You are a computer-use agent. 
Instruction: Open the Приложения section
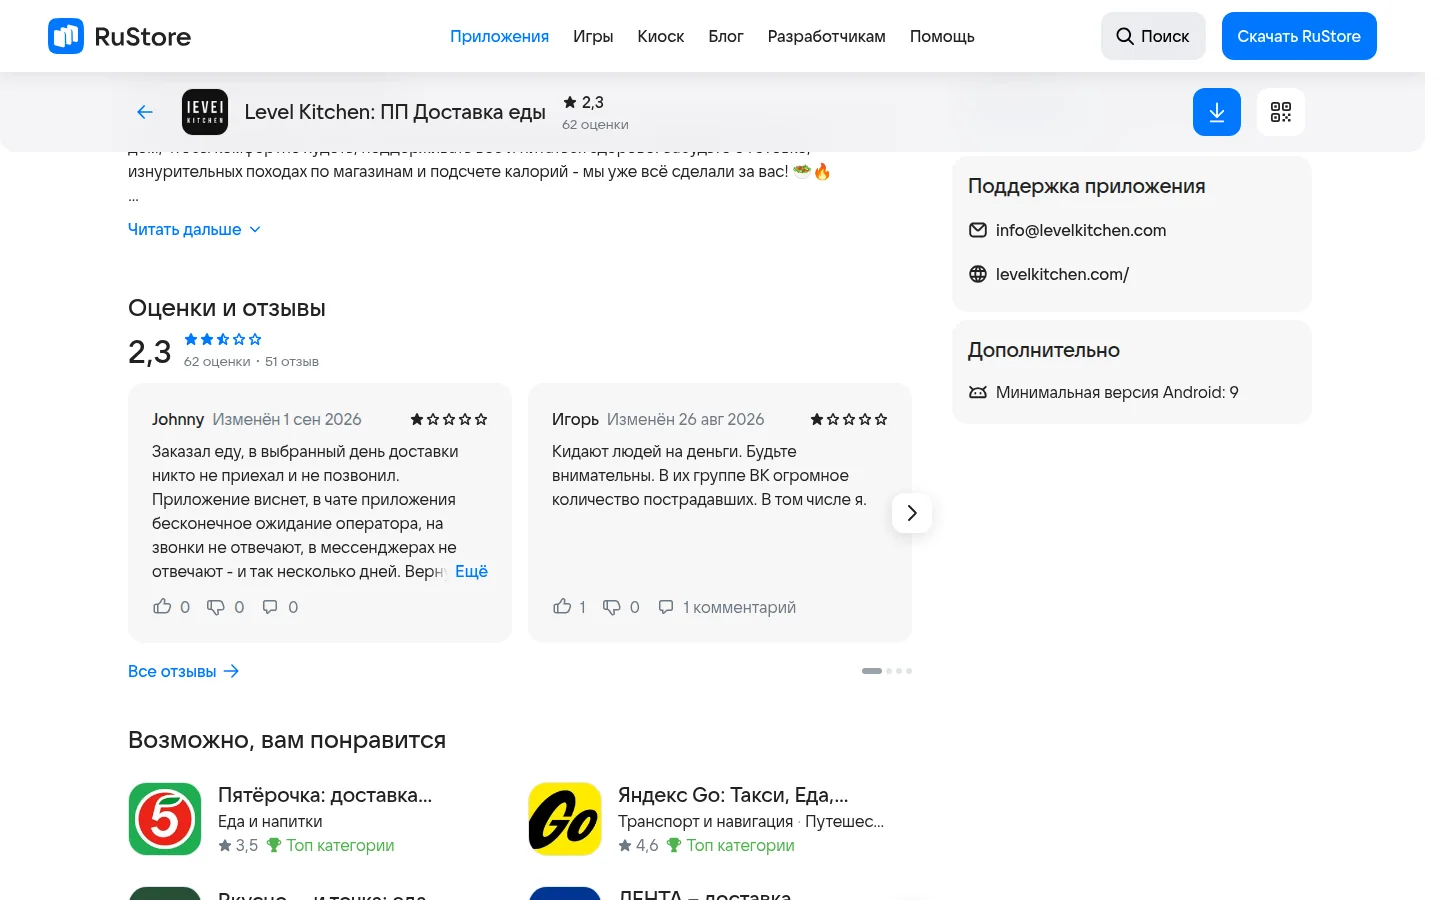499,36
